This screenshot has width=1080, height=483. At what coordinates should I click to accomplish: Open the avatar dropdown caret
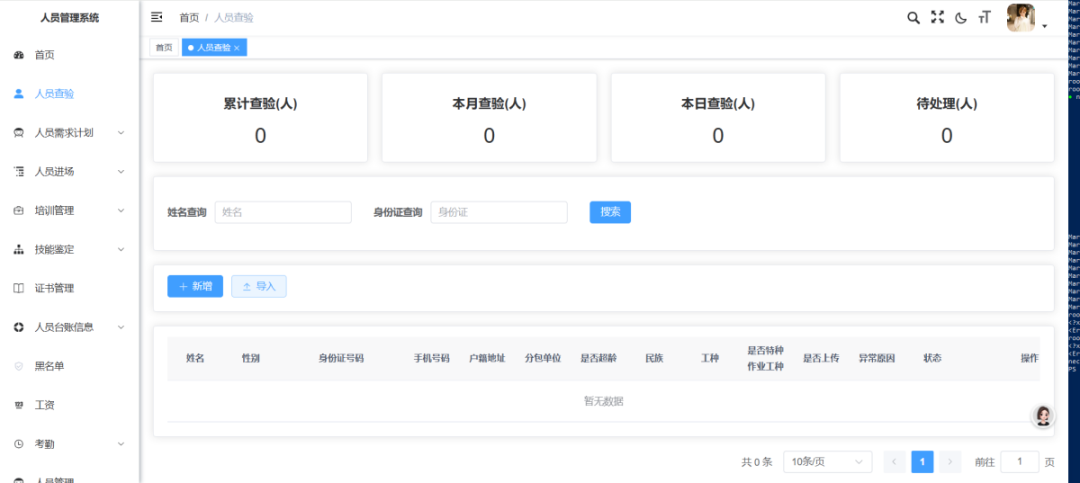(1044, 26)
